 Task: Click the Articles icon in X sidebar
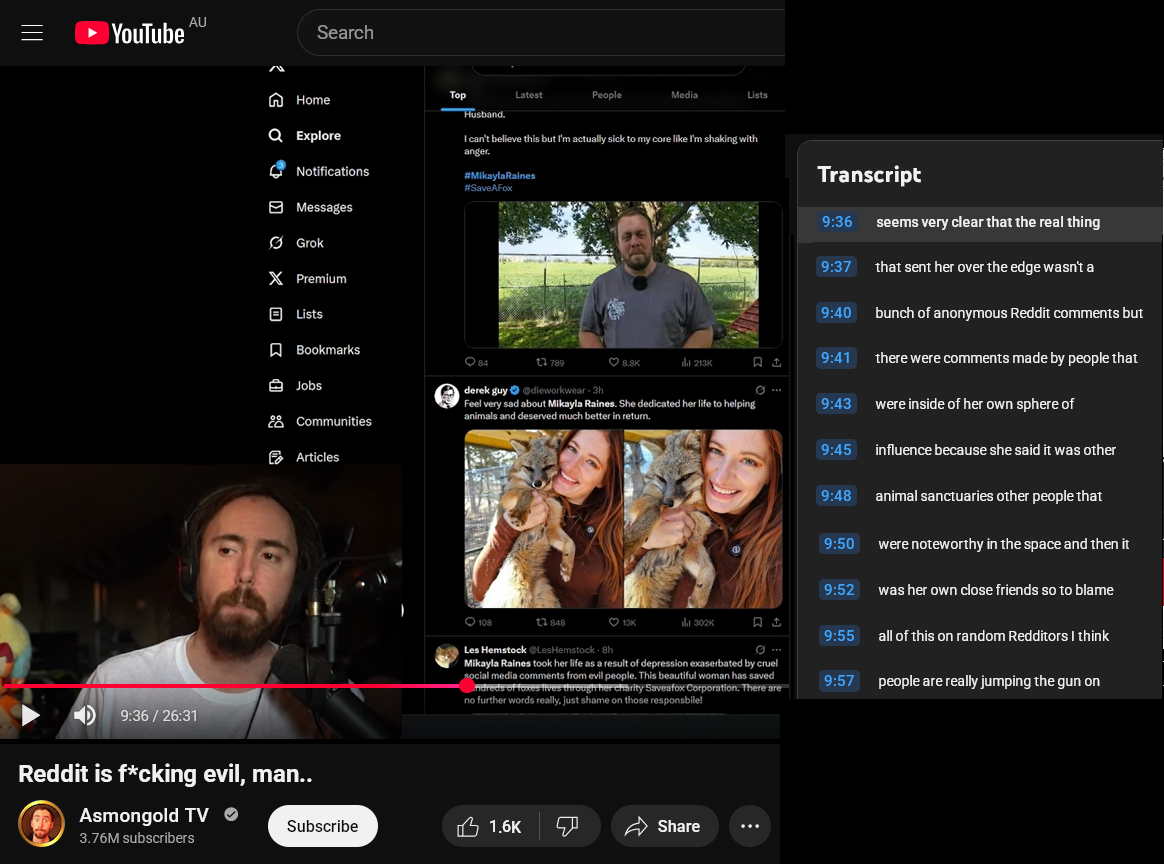(276, 457)
